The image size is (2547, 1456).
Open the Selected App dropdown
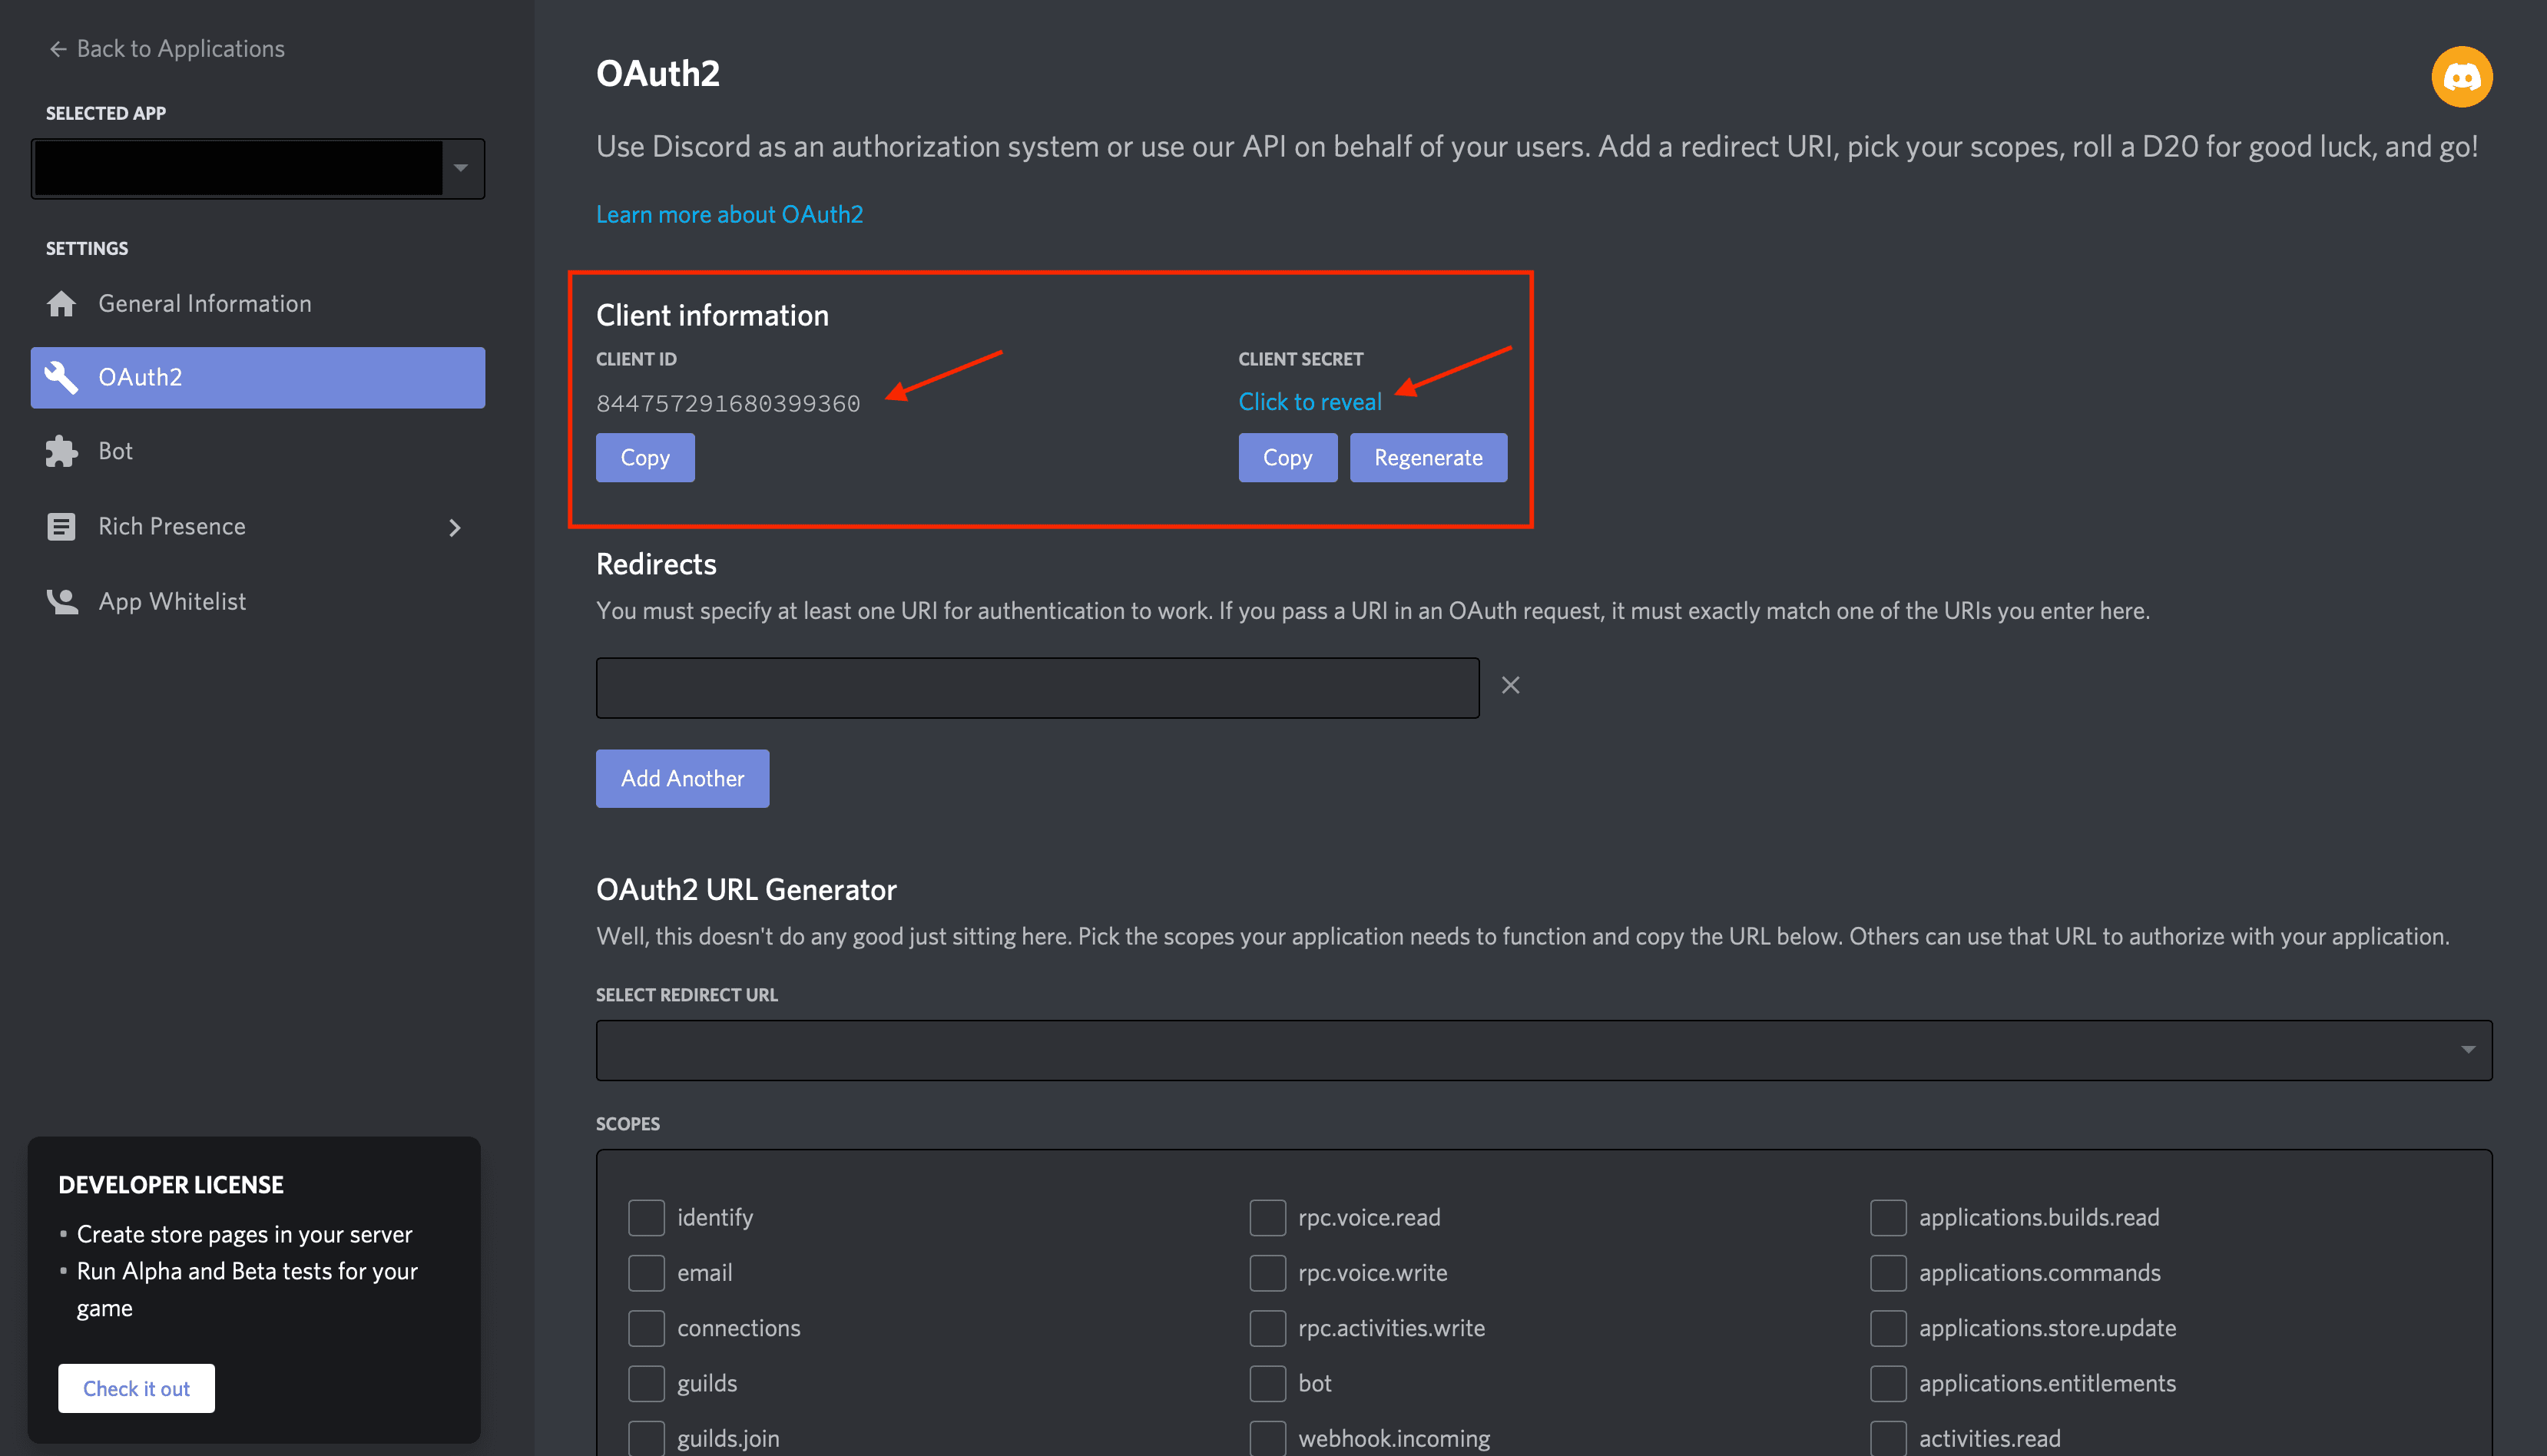click(x=258, y=169)
